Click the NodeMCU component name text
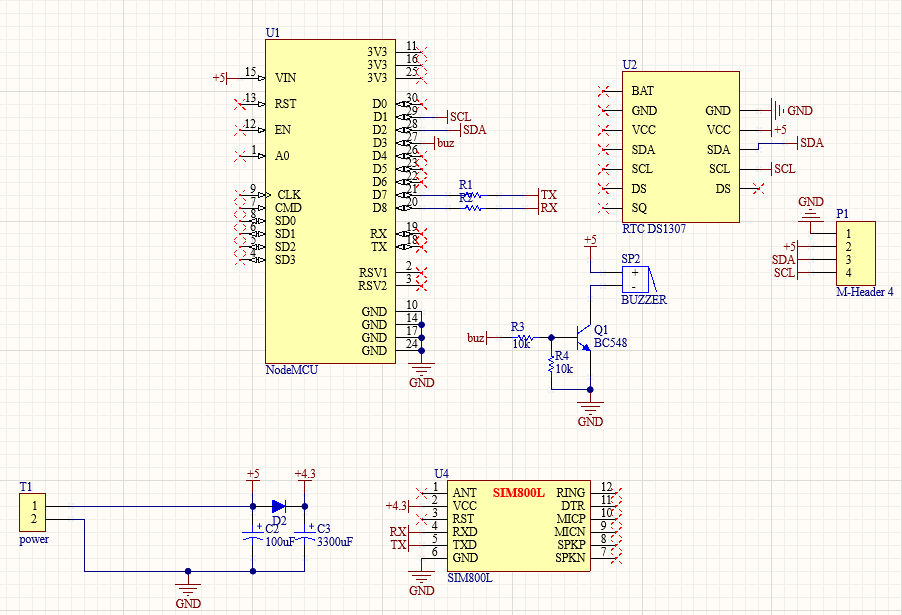Viewport: 902px width, 615px height. point(292,370)
